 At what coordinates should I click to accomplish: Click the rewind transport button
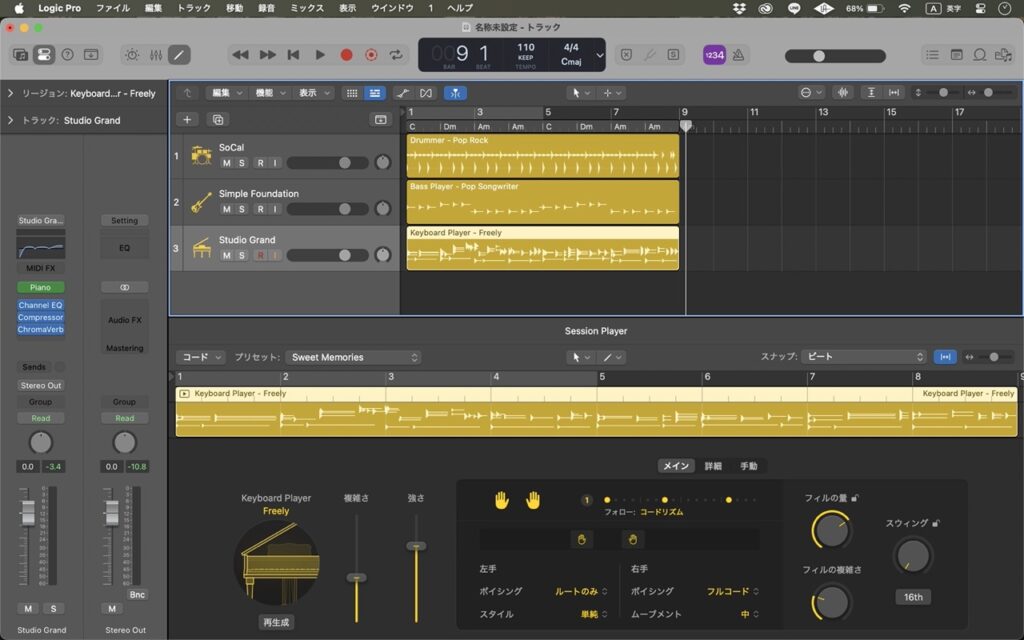(x=240, y=55)
